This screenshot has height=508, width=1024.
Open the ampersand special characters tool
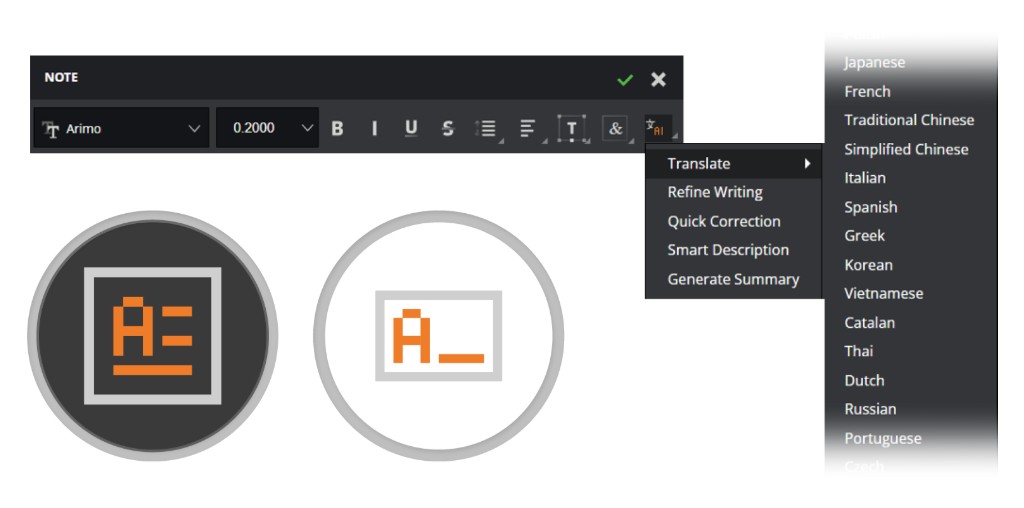point(615,128)
